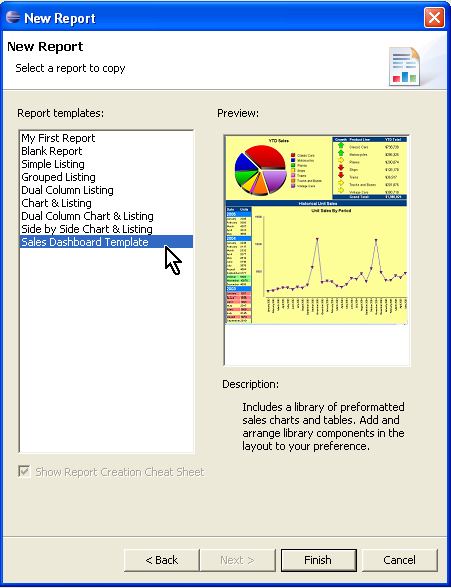
Task: Click the report wizard banner icon
Action: [x=405, y=66]
